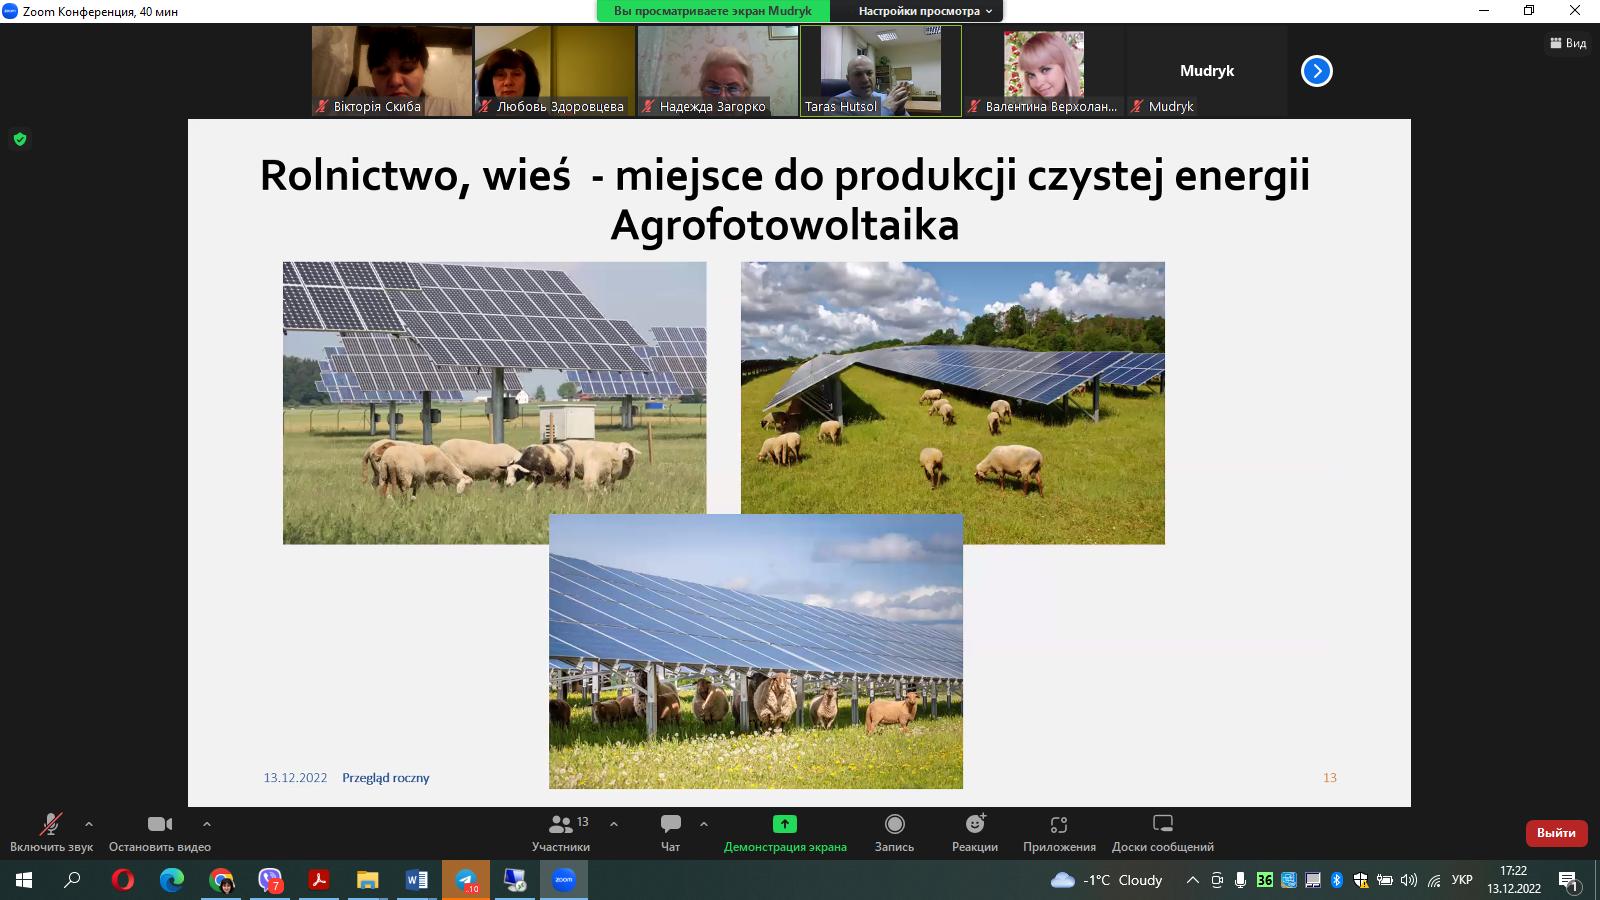Select Вікторія Скиба's video thumbnail
Image resolution: width=1600 pixels, height=900 pixels.
pos(392,71)
